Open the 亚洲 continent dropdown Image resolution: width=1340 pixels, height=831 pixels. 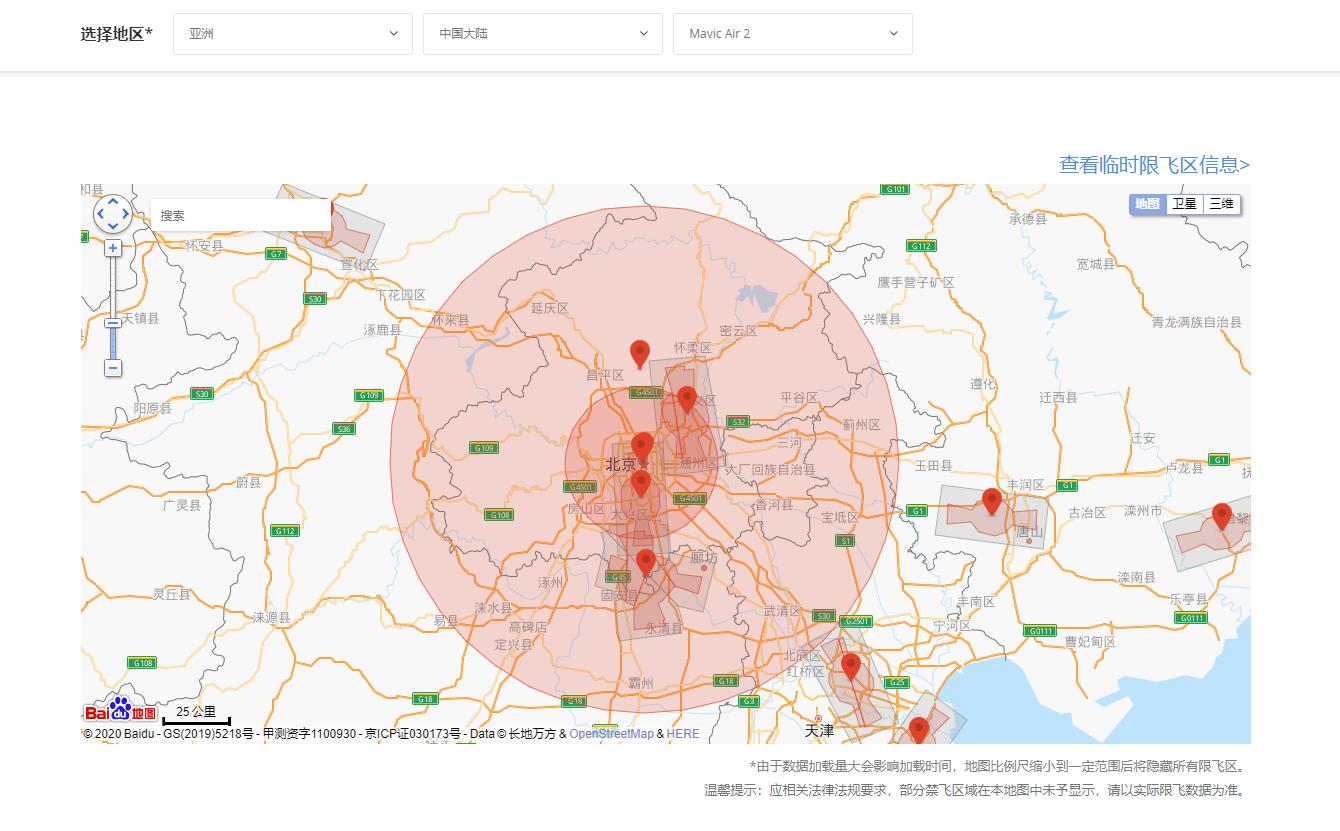tap(292, 33)
